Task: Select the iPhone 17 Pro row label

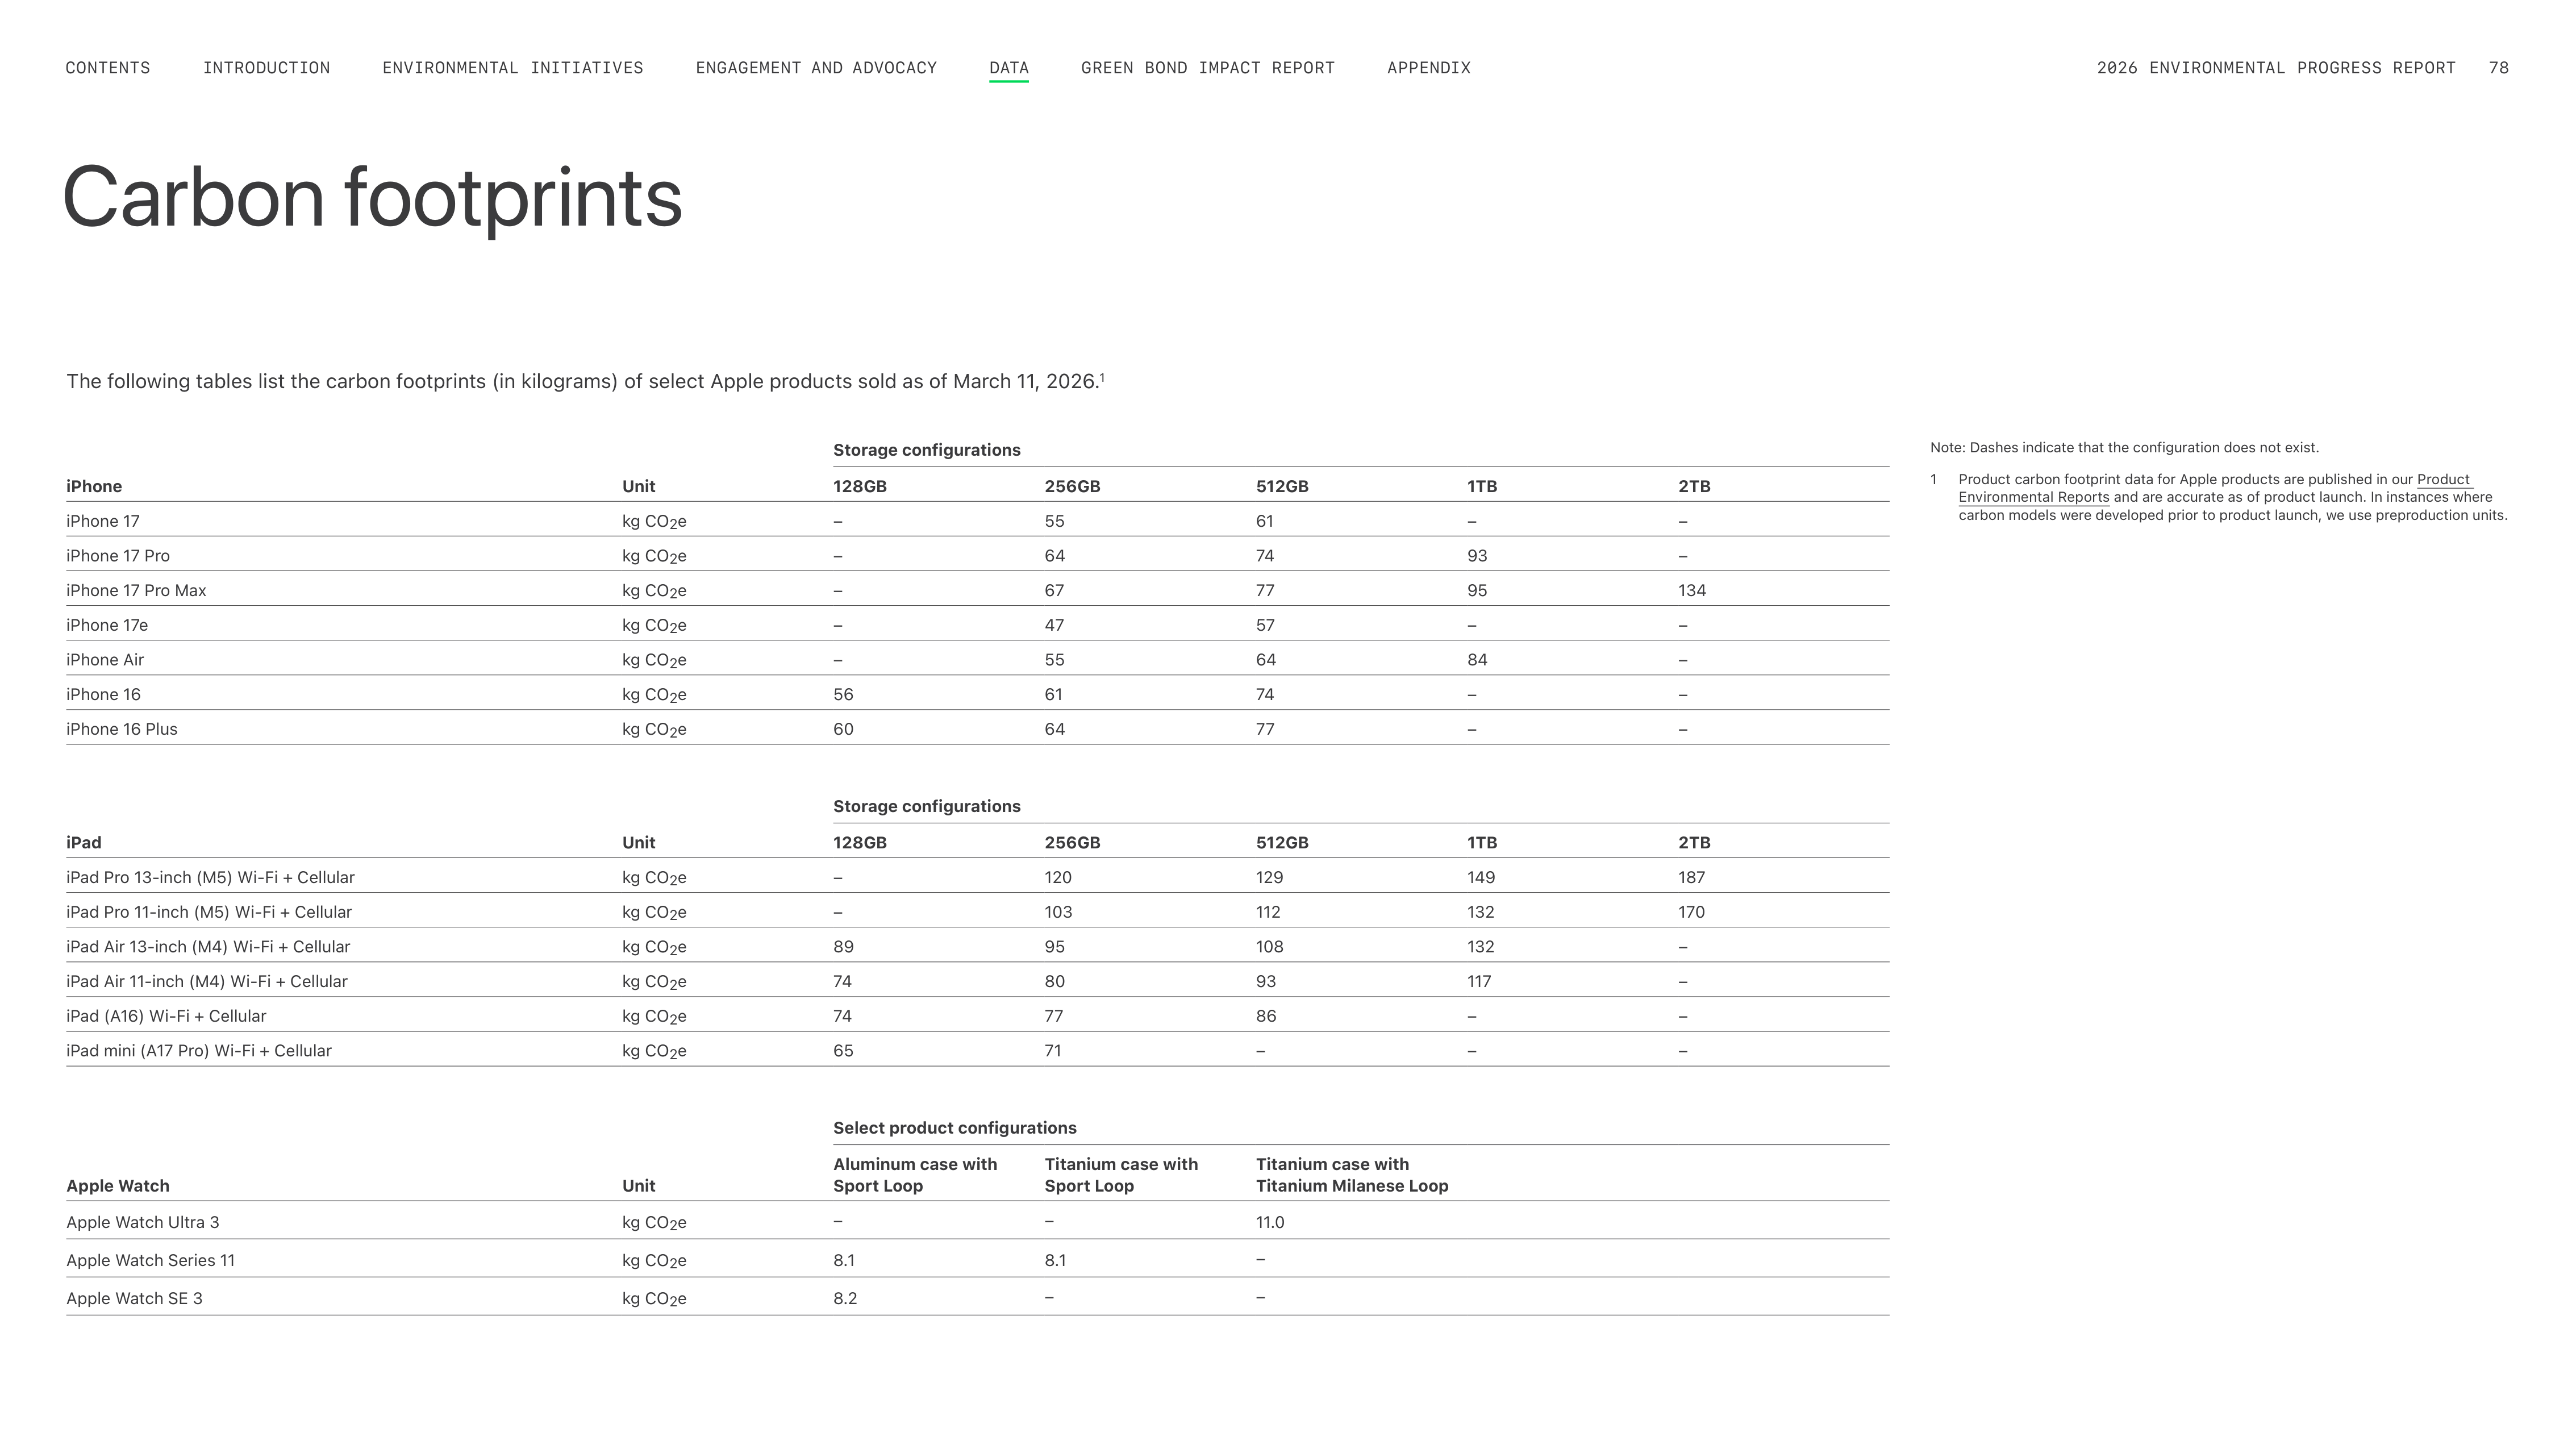Action: coord(118,556)
